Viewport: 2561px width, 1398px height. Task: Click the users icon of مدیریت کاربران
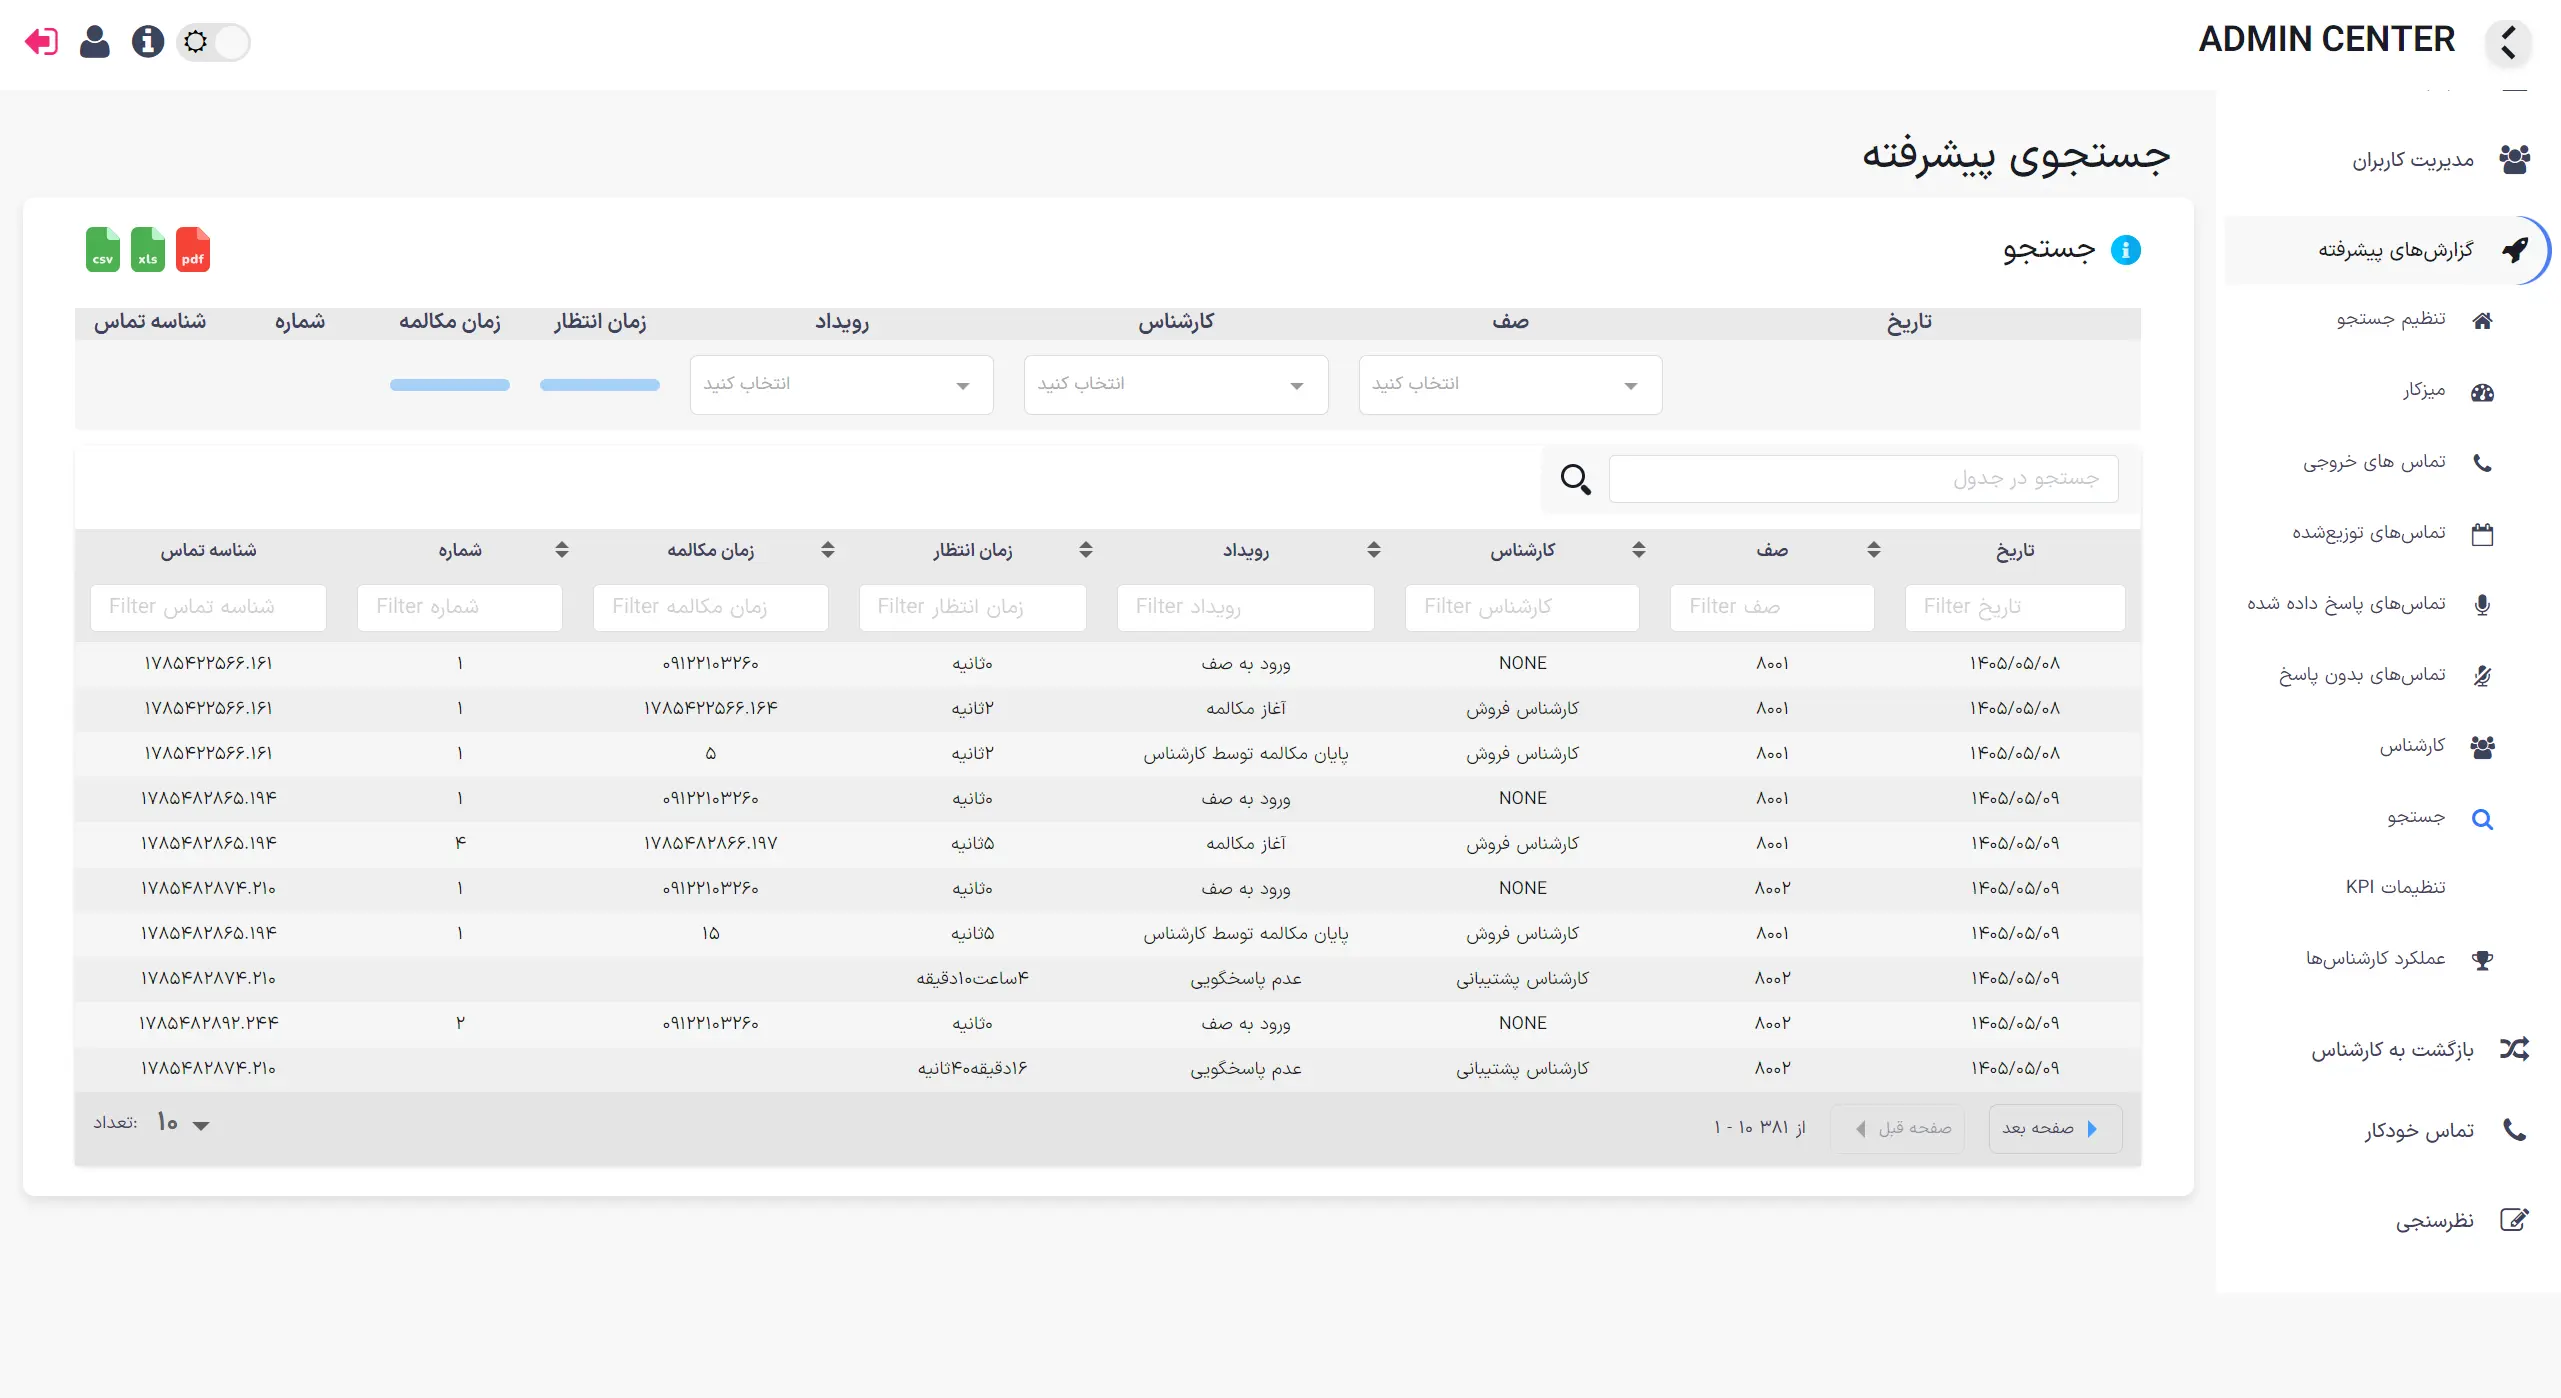[x=2514, y=159]
